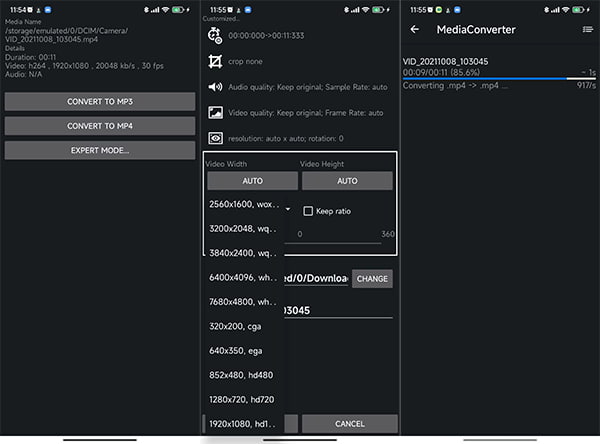Click the rotation slider track

(x=333, y=243)
